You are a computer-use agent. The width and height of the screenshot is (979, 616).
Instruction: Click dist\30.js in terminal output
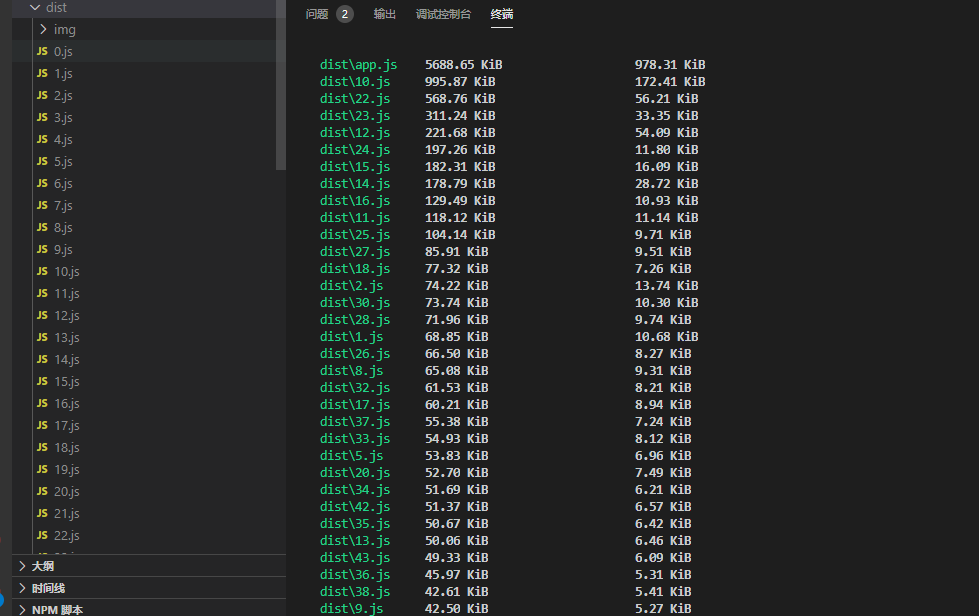pos(355,303)
